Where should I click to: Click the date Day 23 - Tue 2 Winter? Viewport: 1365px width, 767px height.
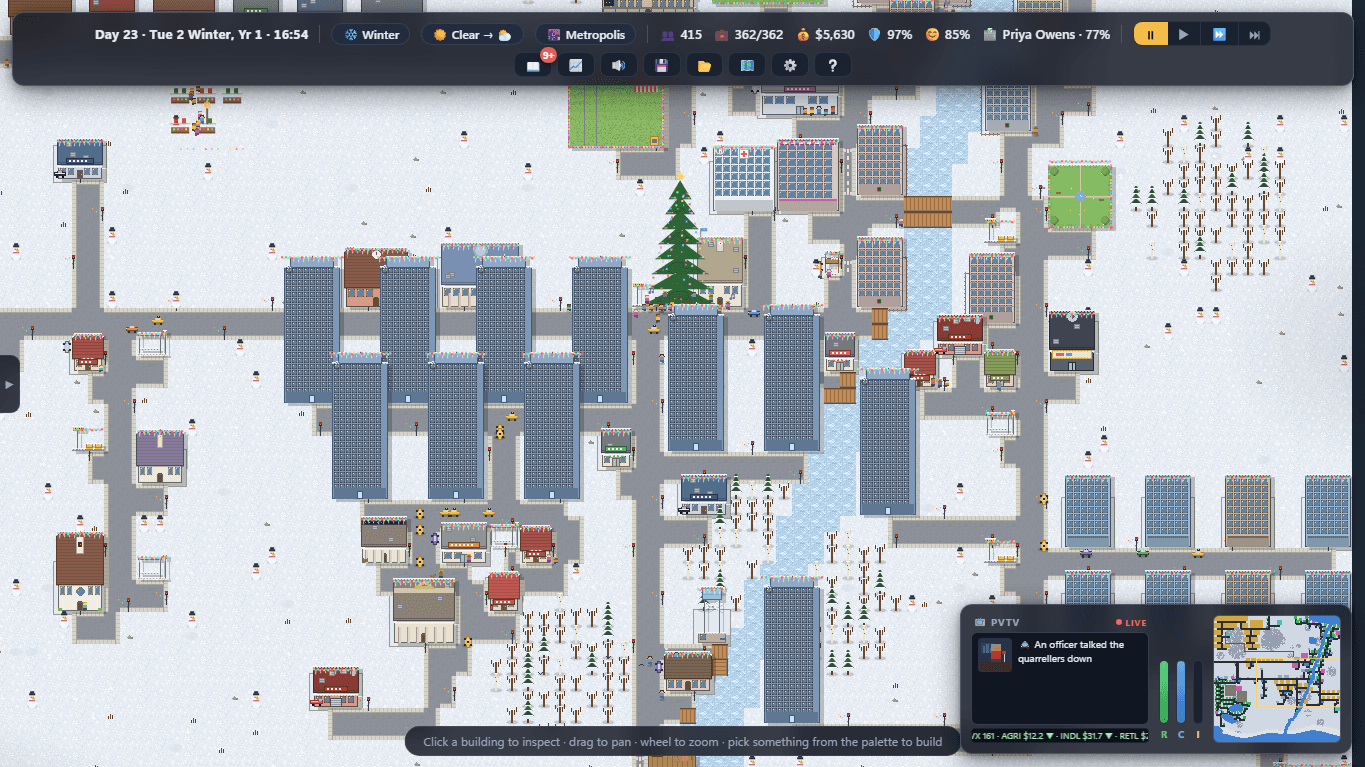(201, 34)
